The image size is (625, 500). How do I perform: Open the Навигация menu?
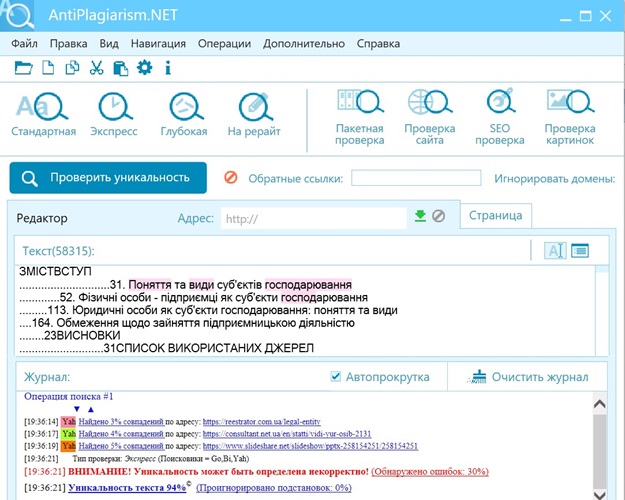158,43
